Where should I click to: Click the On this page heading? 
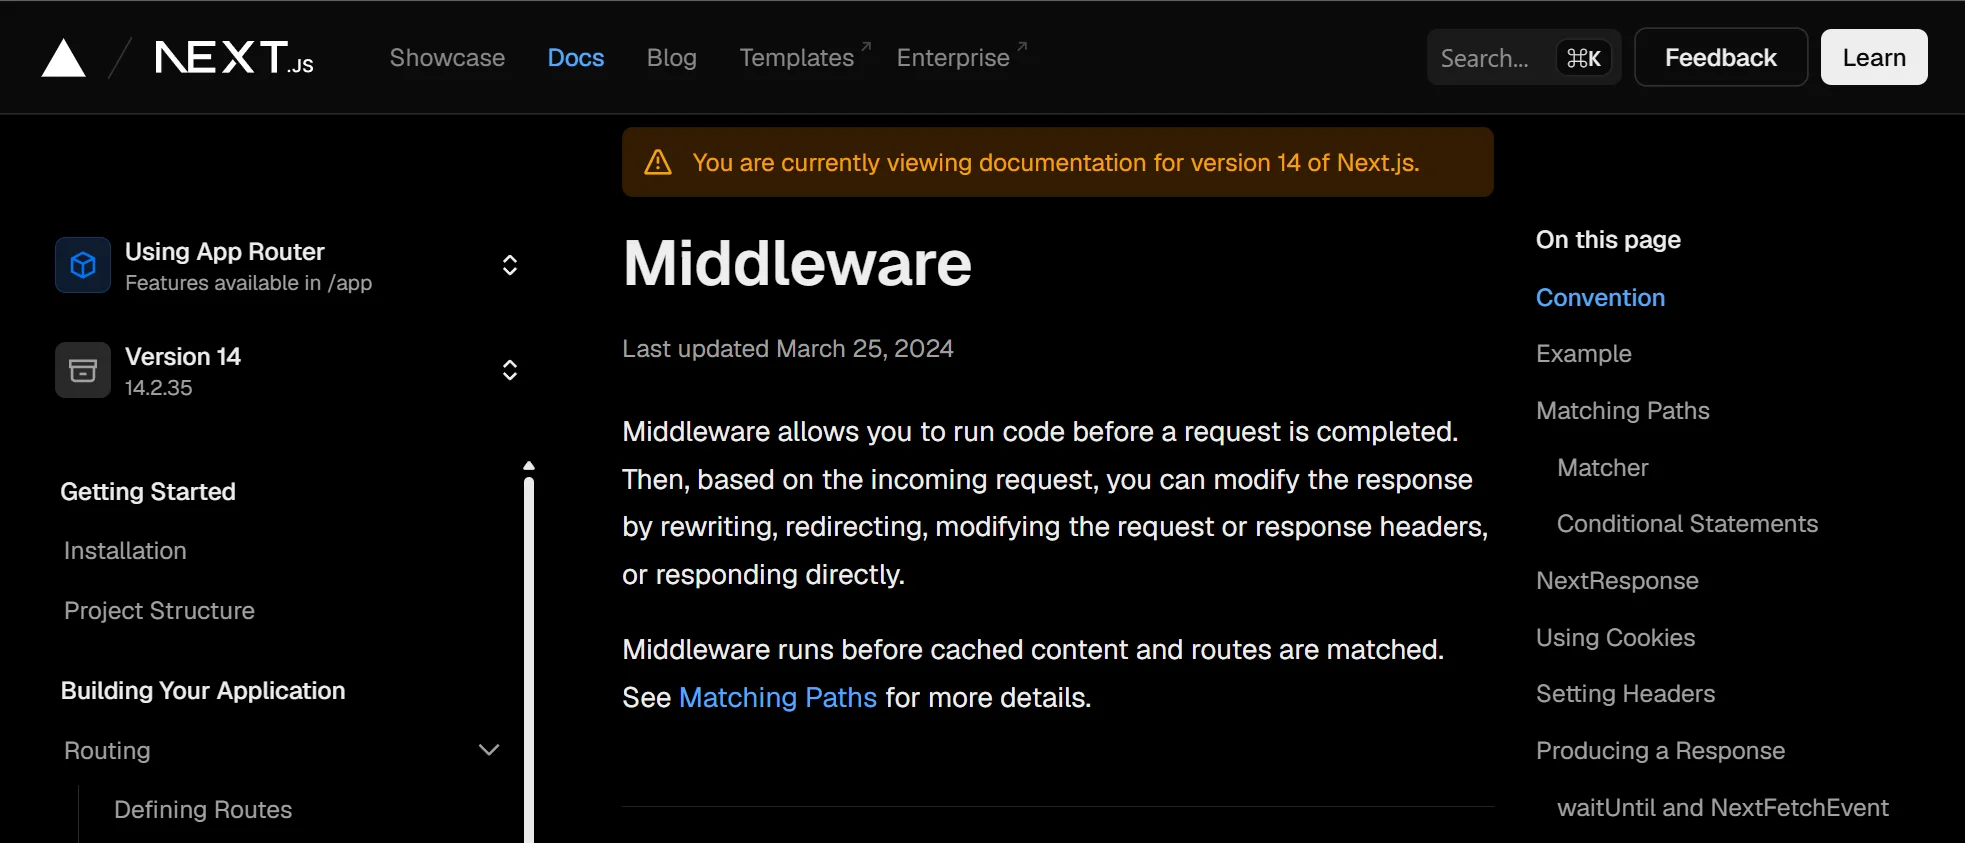[1608, 240]
